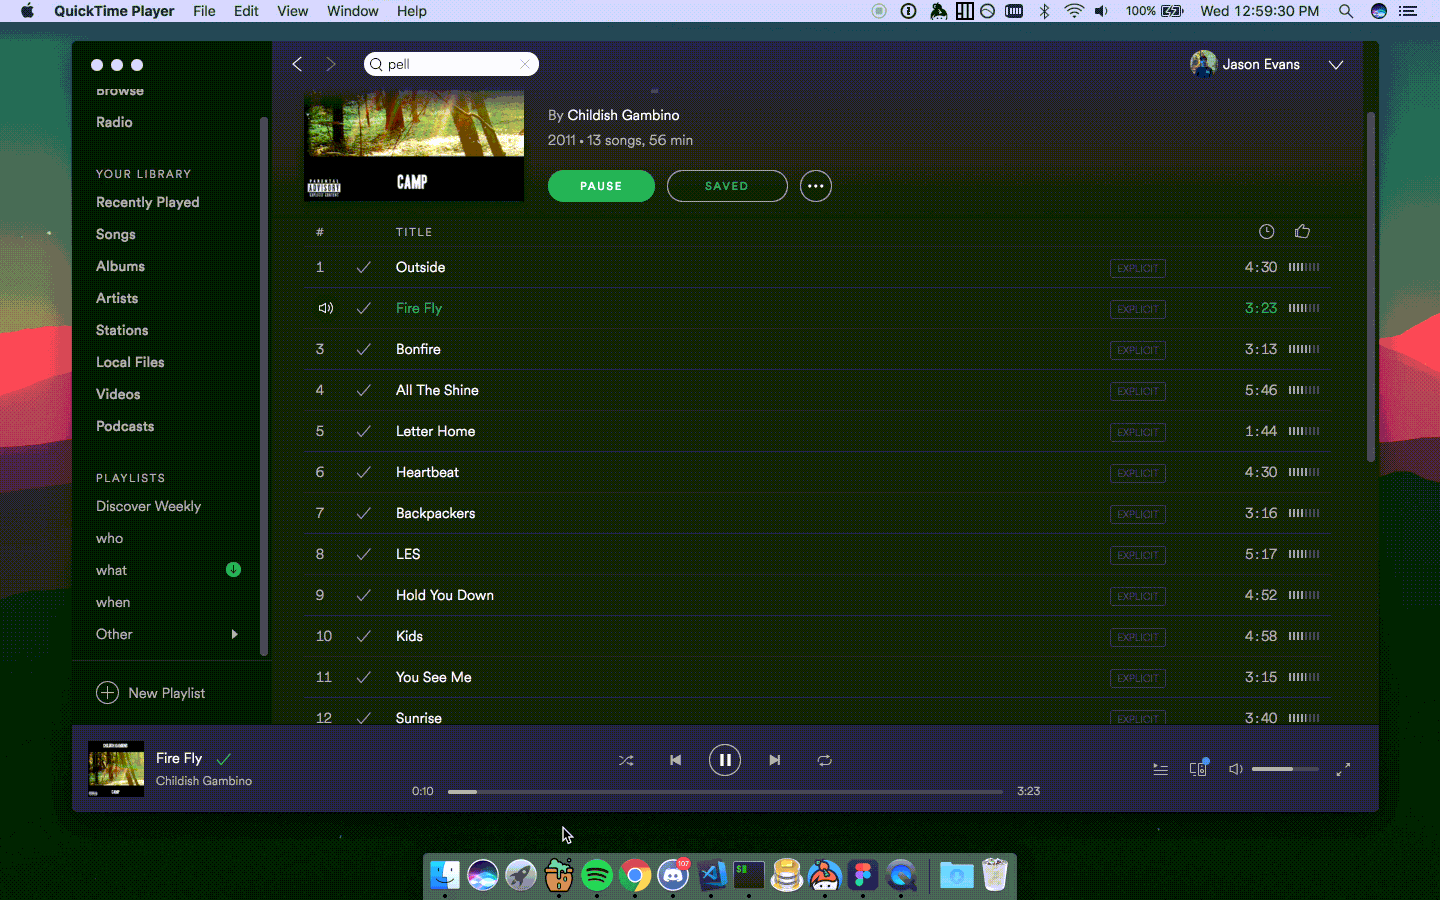Open Childish Gambino artist link in header
The height and width of the screenshot is (900, 1440).
tap(623, 115)
